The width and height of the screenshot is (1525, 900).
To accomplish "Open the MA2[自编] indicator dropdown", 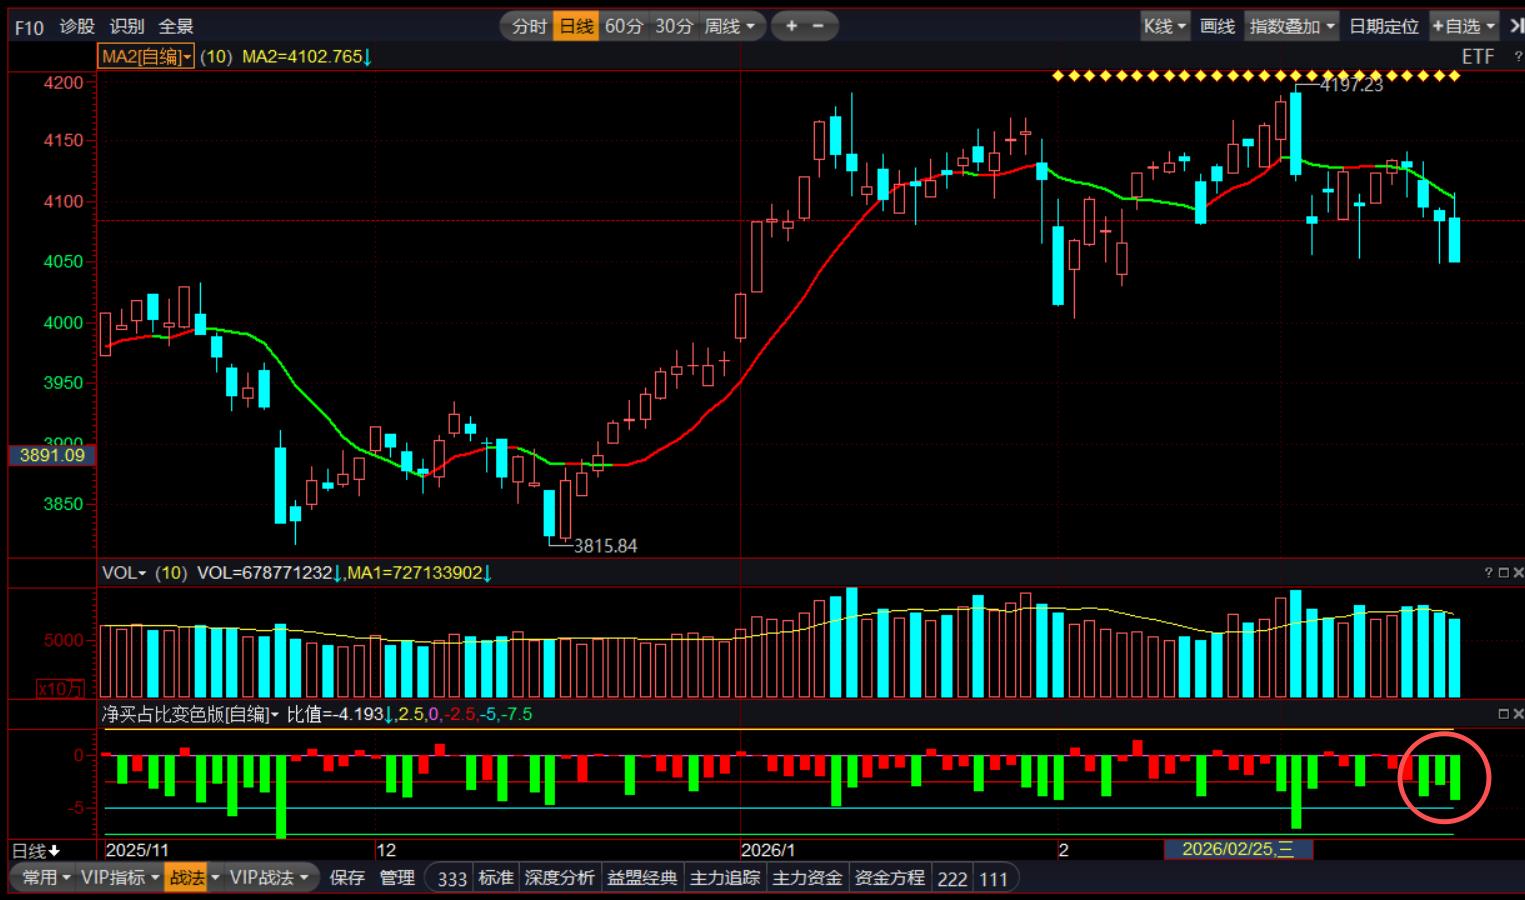I will click(x=146, y=57).
